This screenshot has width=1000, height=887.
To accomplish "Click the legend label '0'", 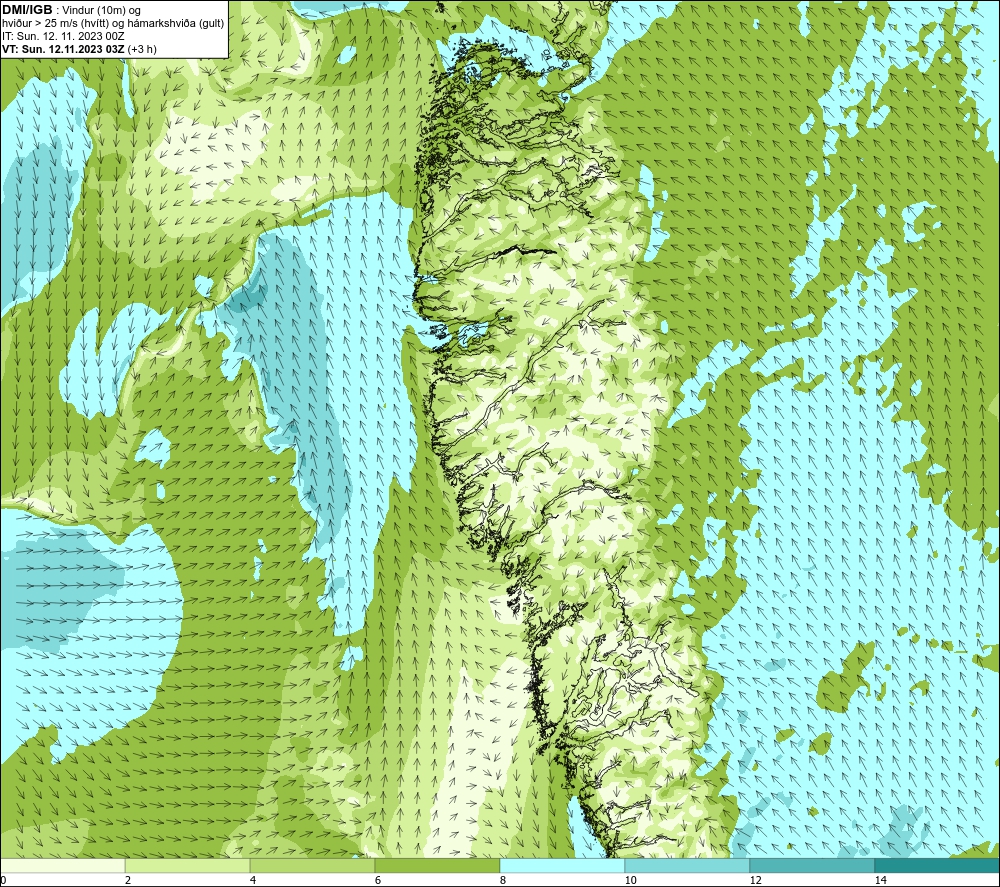I will pos(3,880).
